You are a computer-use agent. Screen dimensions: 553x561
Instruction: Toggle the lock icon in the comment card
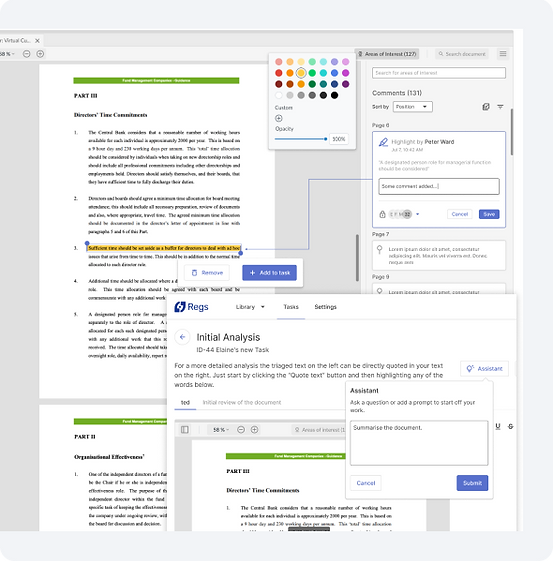point(382,214)
